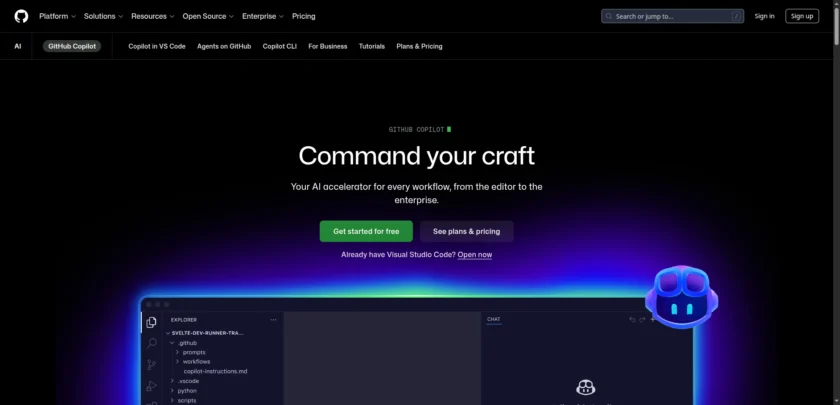Click the EXPLORER panel title
The width and height of the screenshot is (840, 405).
pyautogui.click(x=184, y=320)
